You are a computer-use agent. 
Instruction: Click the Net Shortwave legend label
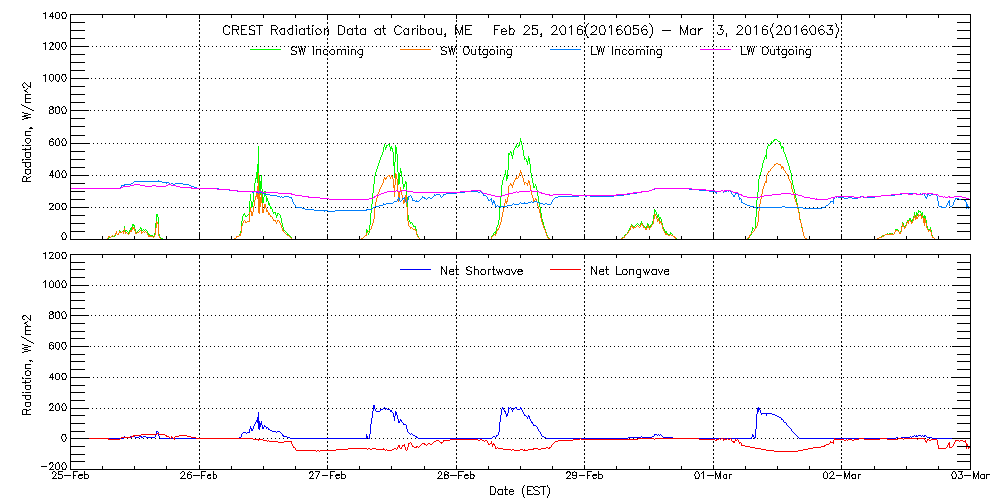481,271
